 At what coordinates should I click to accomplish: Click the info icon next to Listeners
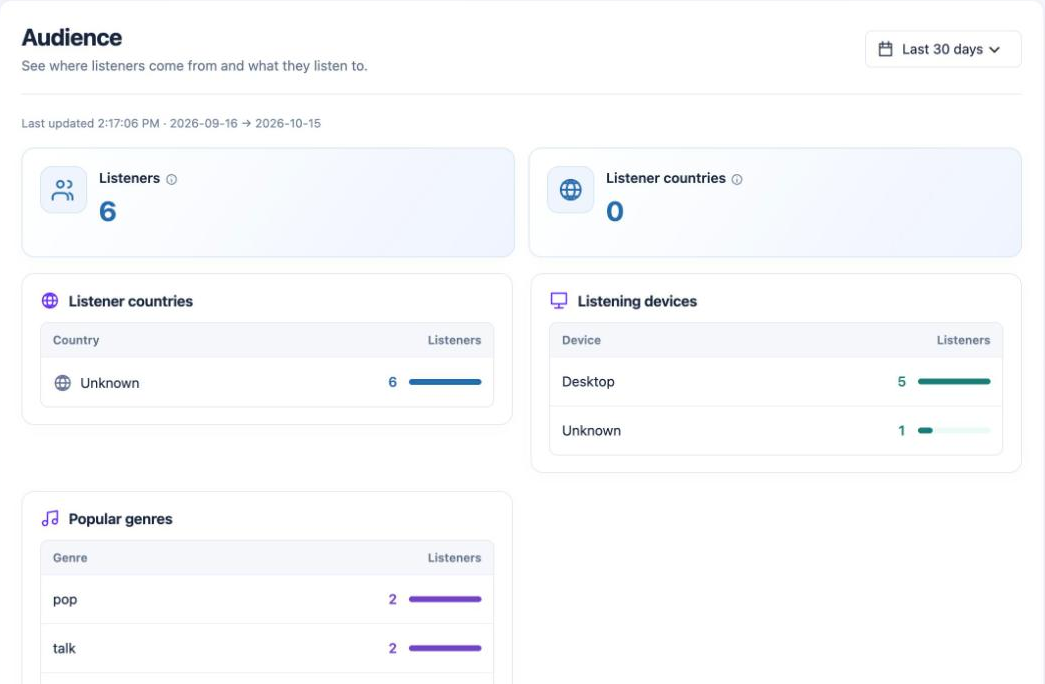171,179
